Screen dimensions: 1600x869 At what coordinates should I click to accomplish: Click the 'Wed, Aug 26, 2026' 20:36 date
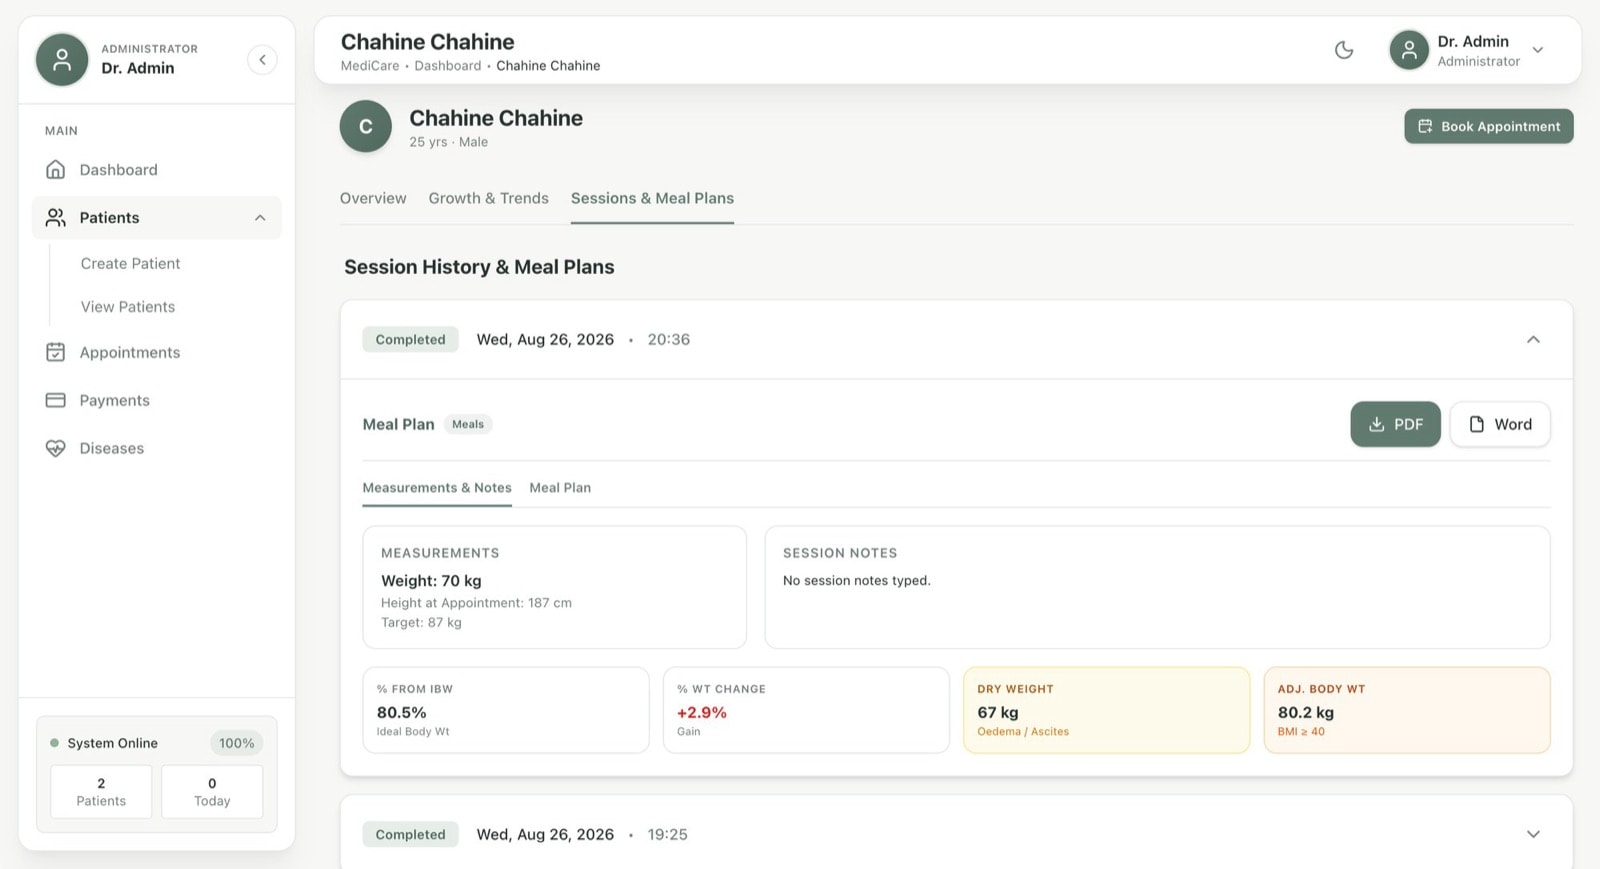(545, 340)
